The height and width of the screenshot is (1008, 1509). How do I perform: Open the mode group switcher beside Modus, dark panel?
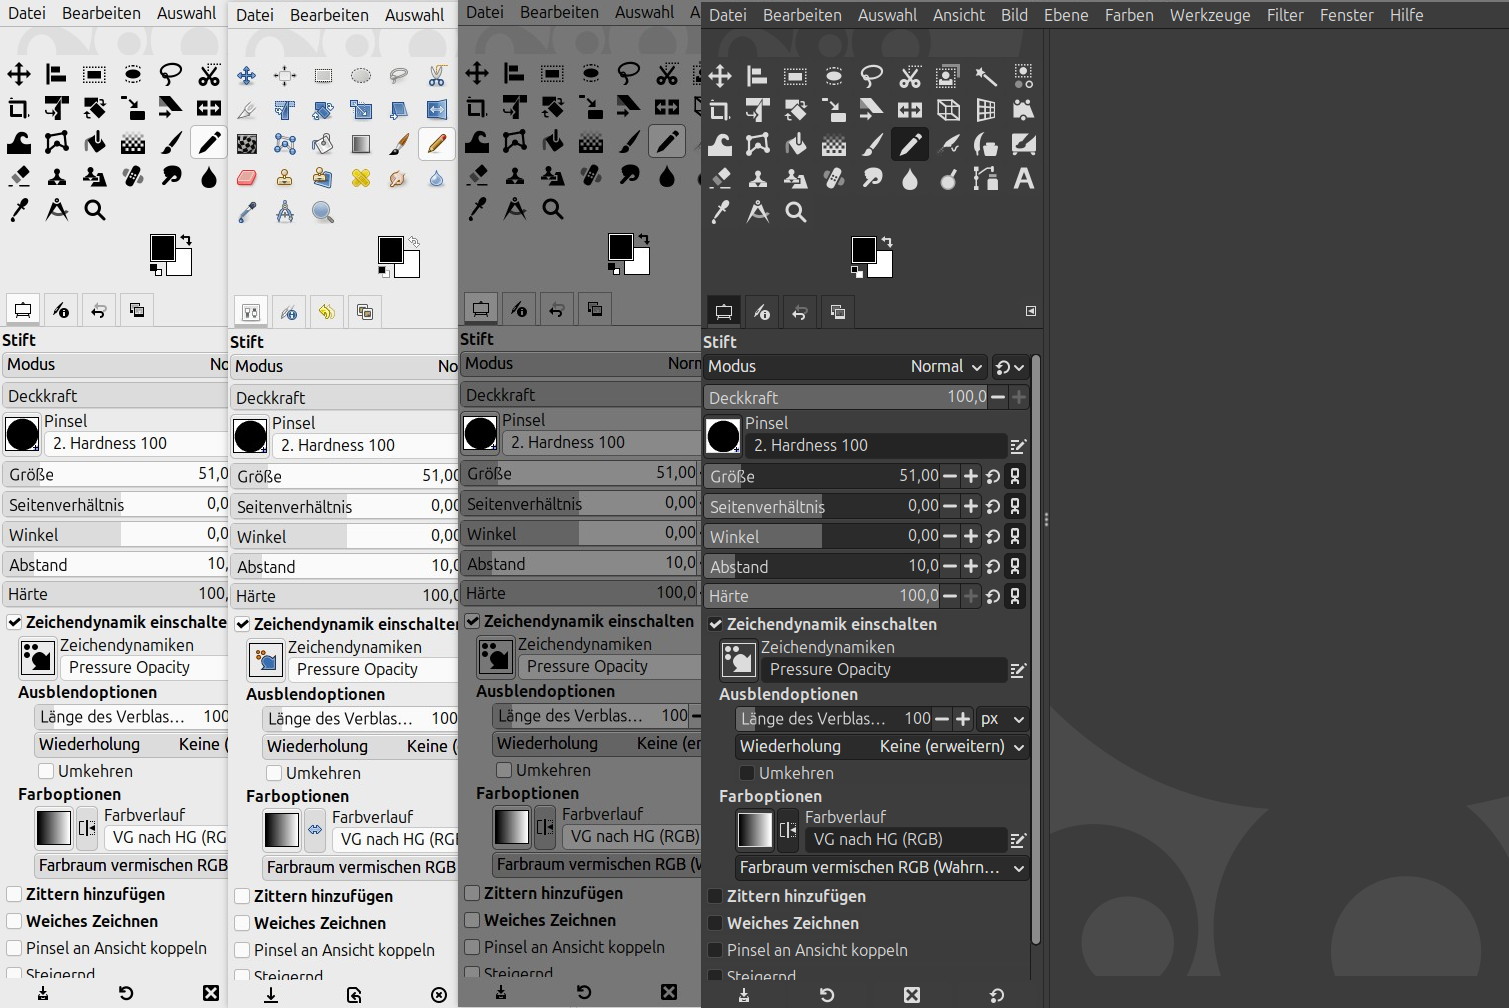[x=1010, y=367]
